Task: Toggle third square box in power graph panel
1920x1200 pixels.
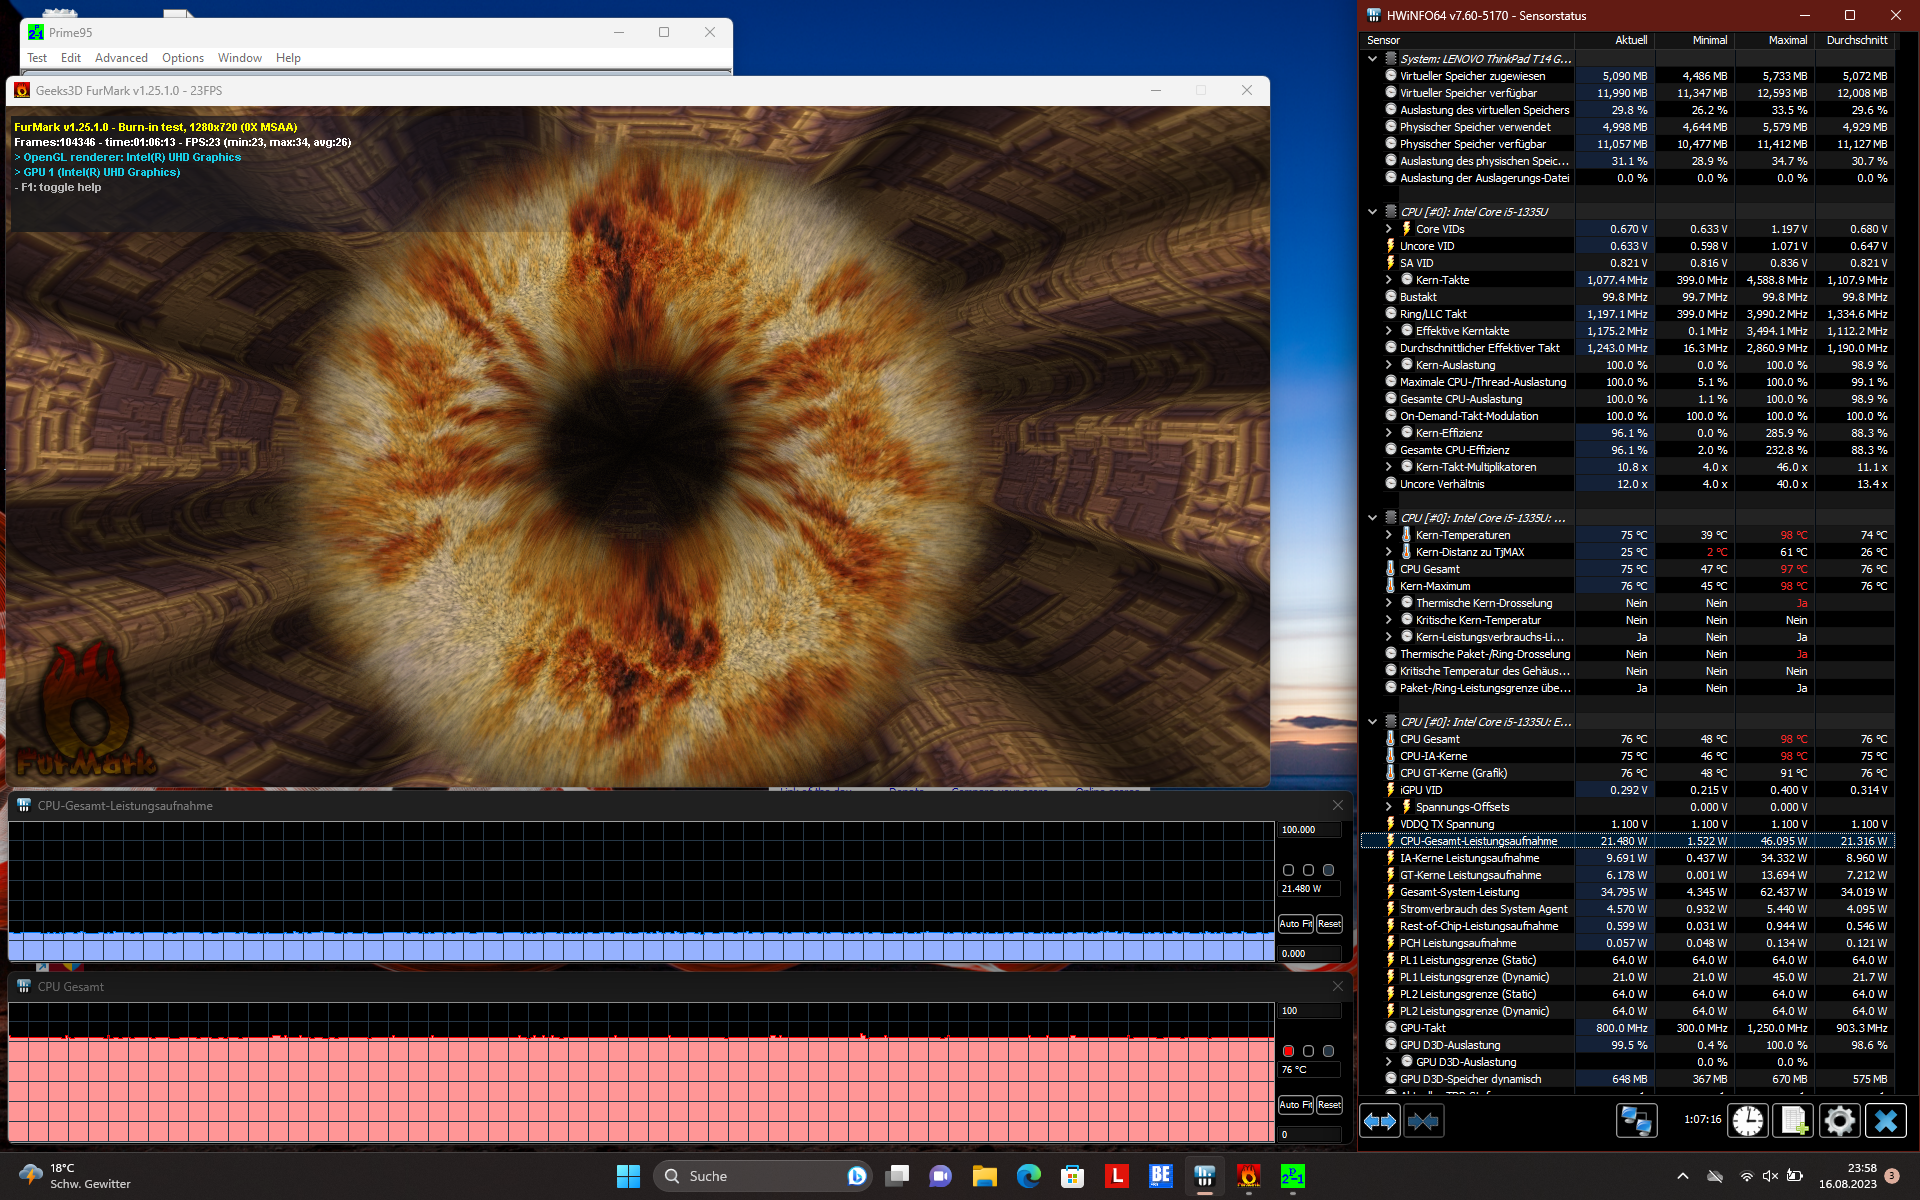Action: tap(1328, 870)
